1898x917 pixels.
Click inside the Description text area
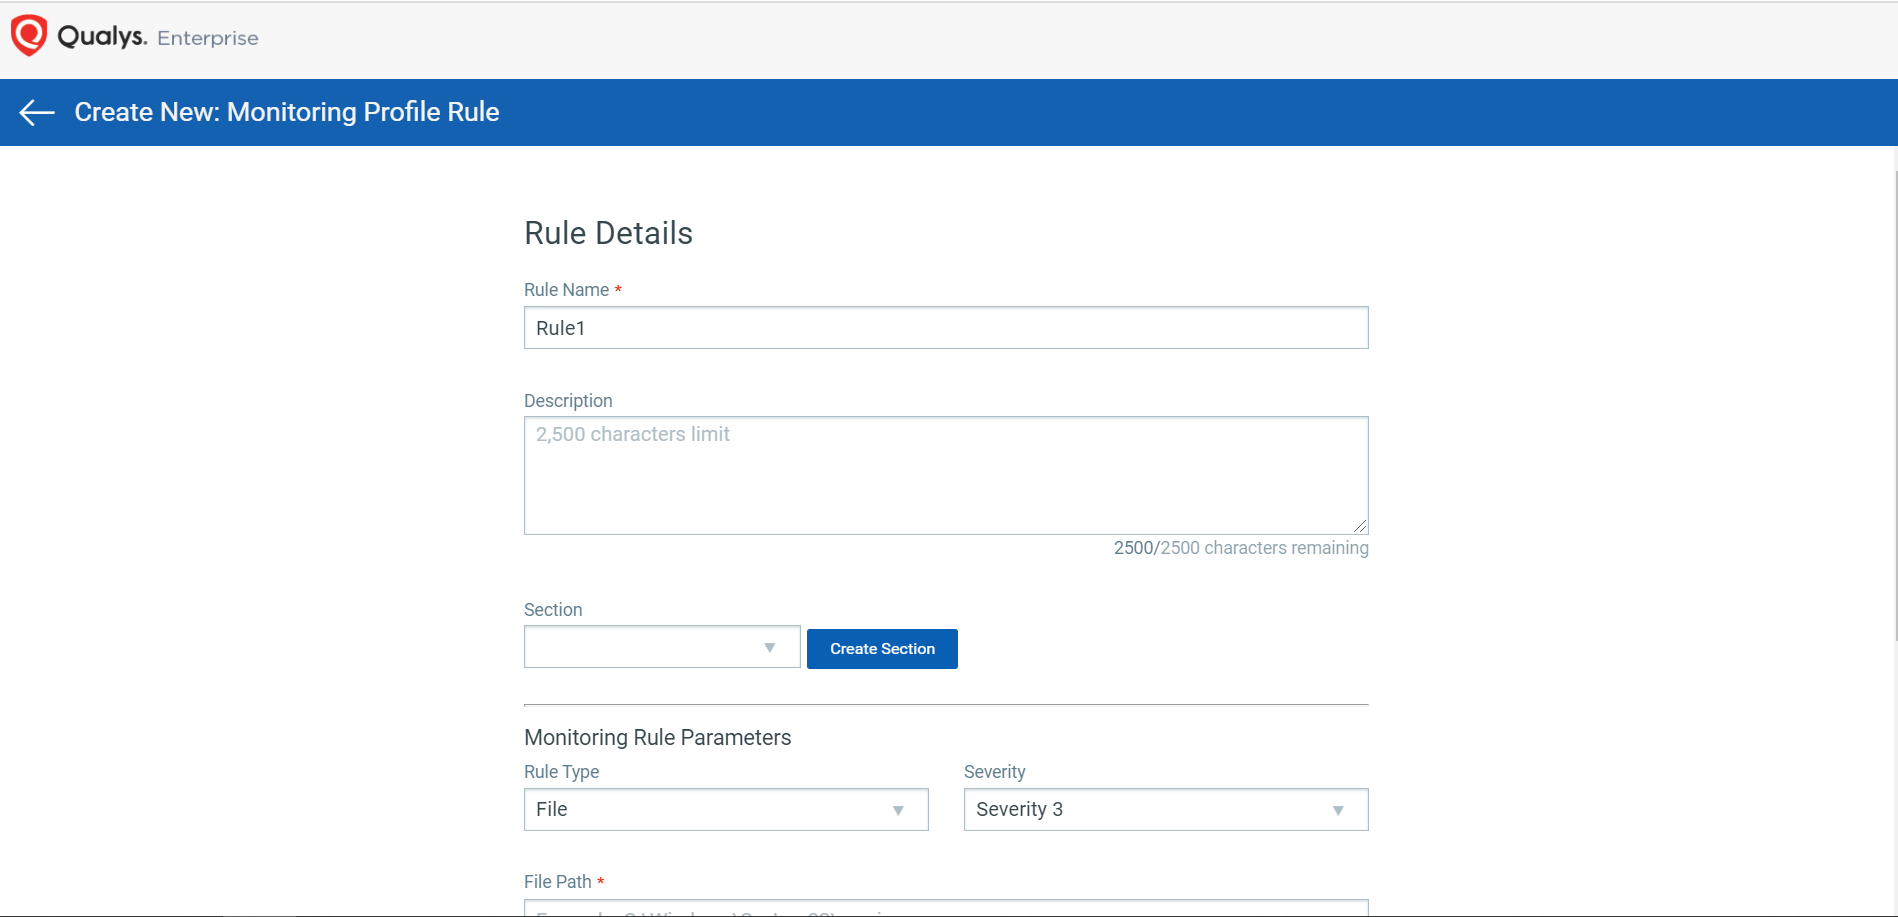coord(945,475)
